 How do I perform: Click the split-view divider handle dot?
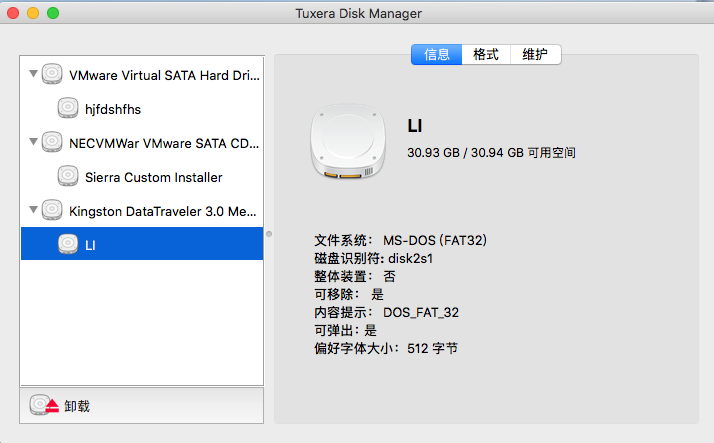269,234
